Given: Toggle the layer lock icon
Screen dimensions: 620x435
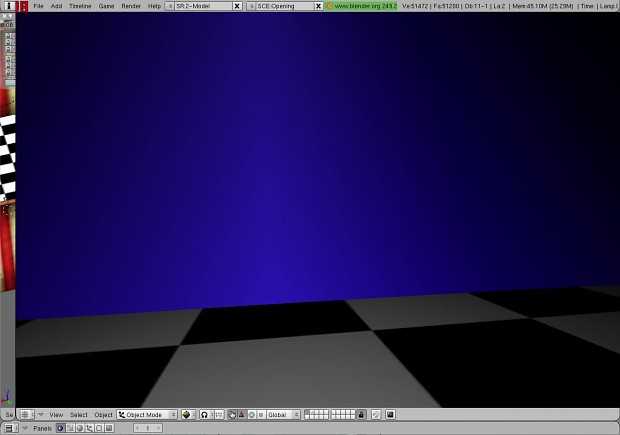Looking at the screenshot, I should [x=361, y=414].
